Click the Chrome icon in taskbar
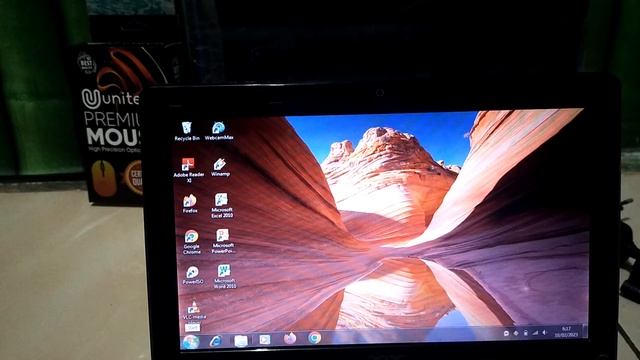The image size is (640, 360). coord(314,338)
